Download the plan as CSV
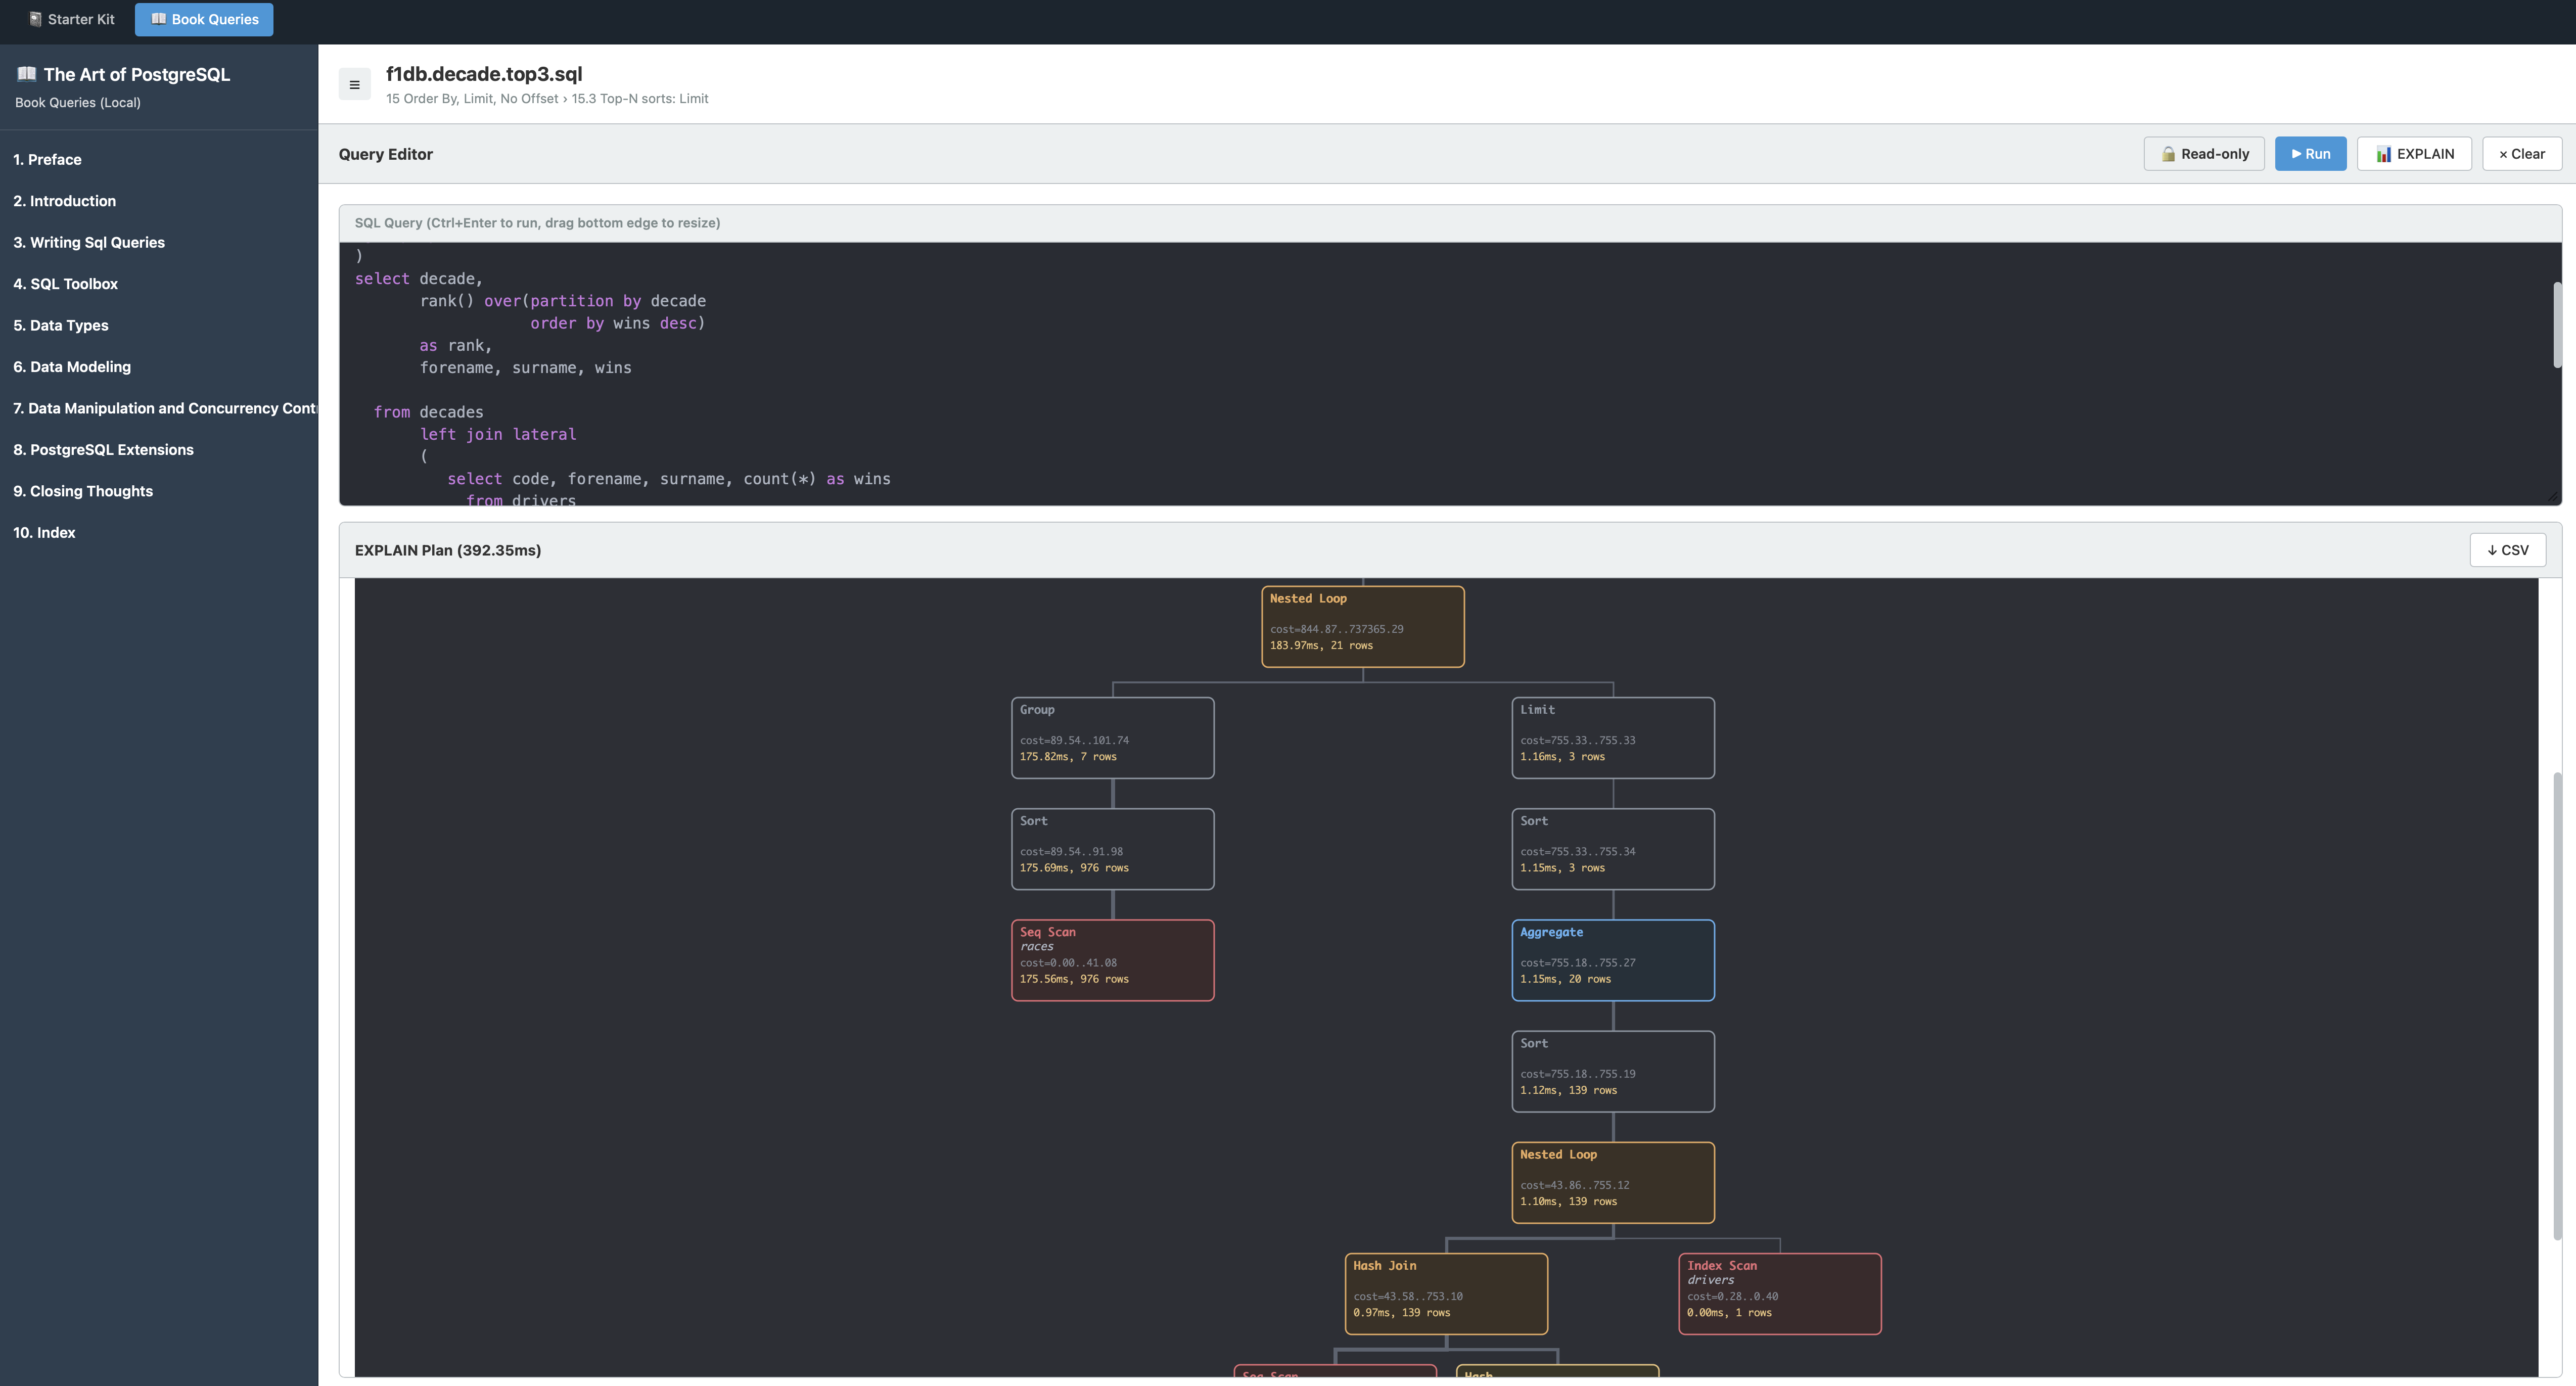2576x1386 pixels. pyautogui.click(x=2507, y=550)
